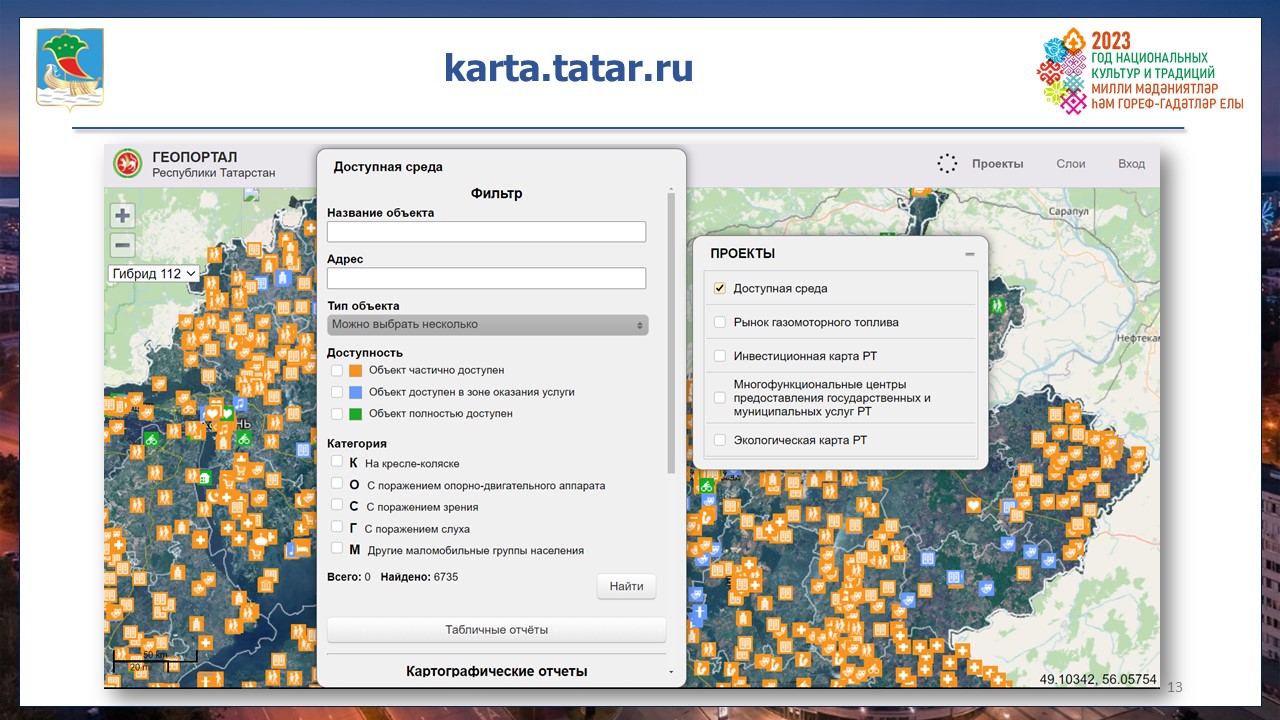Open the Слои menu item
This screenshot has width=1280, height=720.
(1070, 164)
